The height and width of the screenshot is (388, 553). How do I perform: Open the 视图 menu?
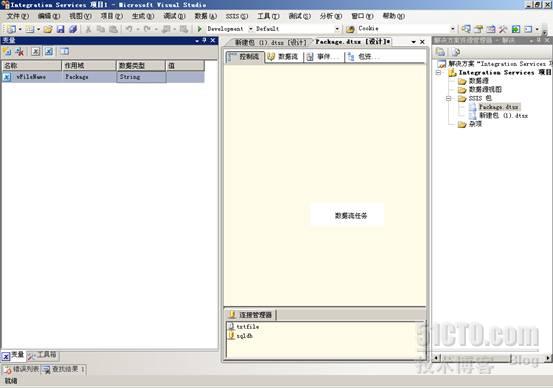pyautogui.click(x=80, y=16)
